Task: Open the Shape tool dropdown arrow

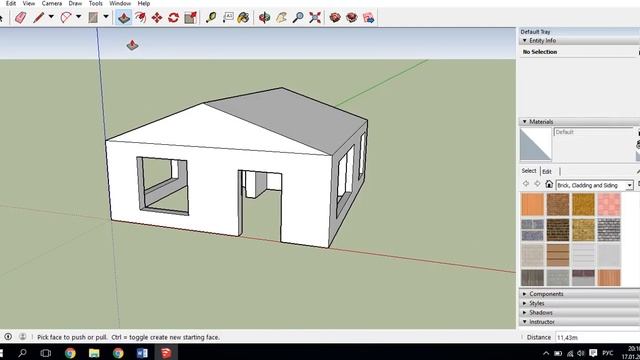Action: point(106,17)
